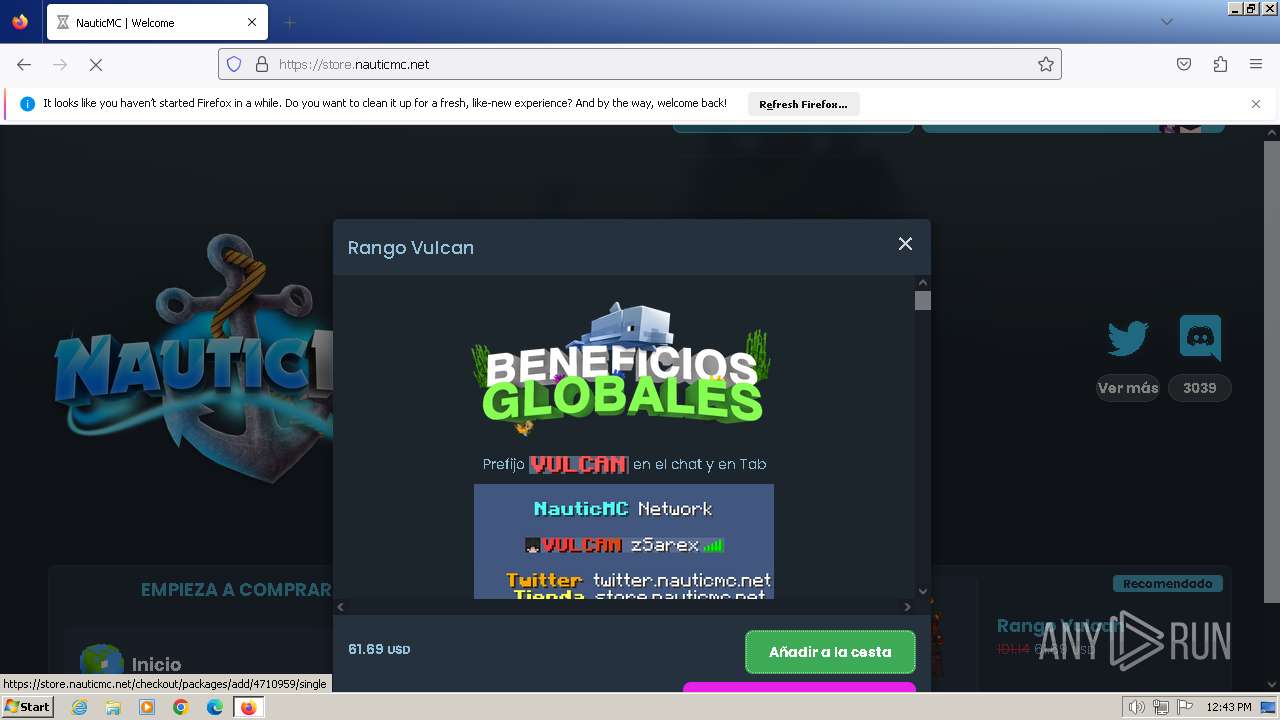The height and width of the screenshot is (720, 1280).
Task: Click the NauticMC anchor logo
Action: (192, 357)
